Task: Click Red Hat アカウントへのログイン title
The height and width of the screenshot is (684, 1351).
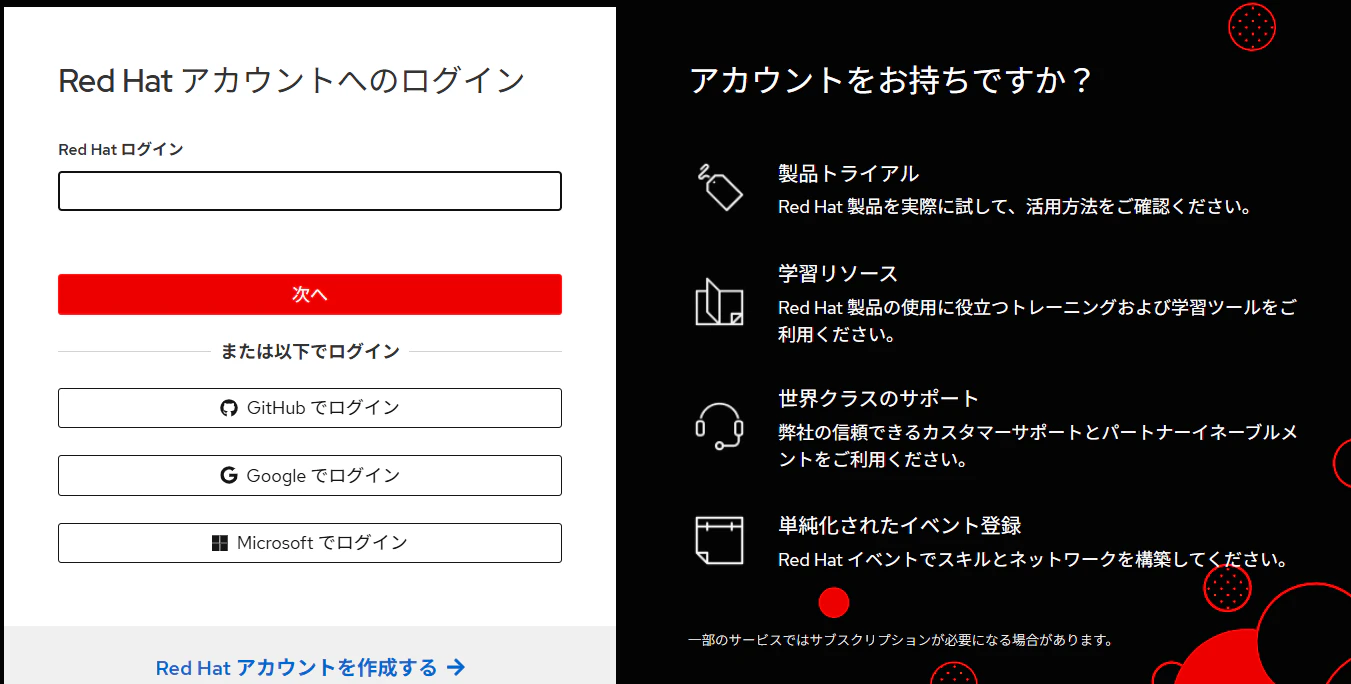Action: click(x=292, y=81)
